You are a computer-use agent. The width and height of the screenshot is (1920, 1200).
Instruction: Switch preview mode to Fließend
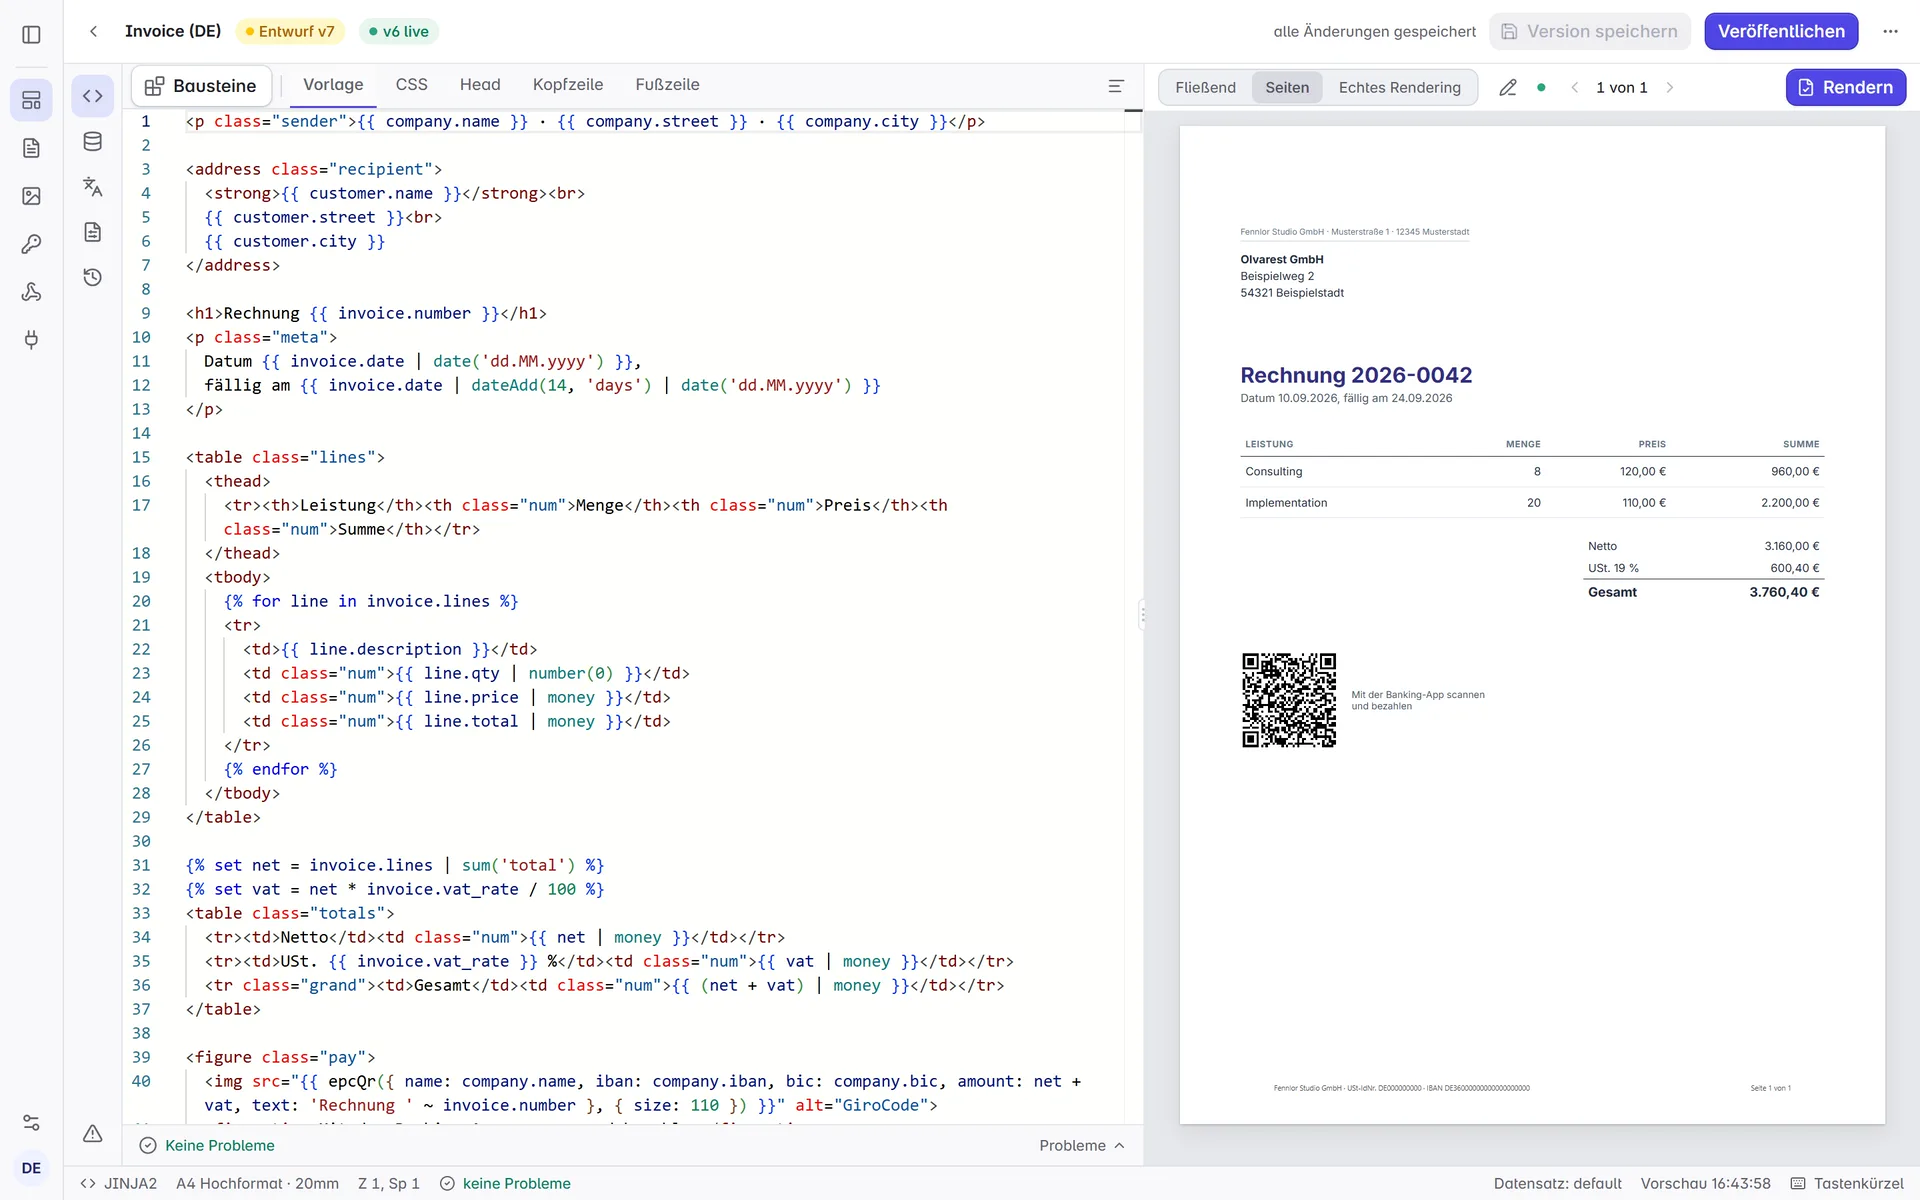(x=1205, y=88)
